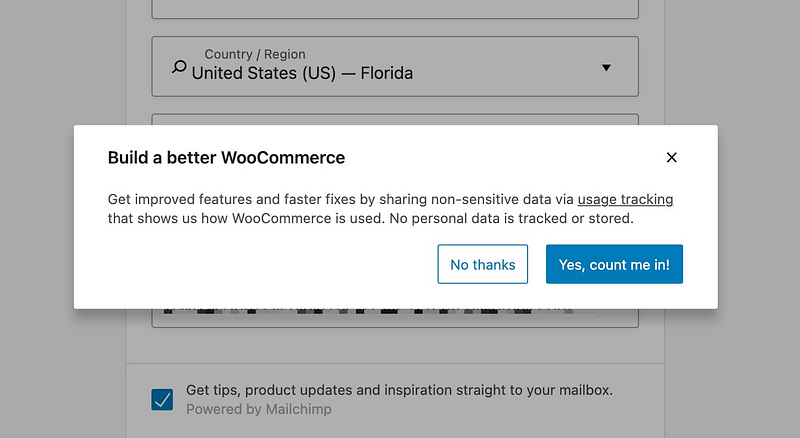The image size is (800, 438).
Task: Click the No thanks button
Action: [x=483, y=264]
